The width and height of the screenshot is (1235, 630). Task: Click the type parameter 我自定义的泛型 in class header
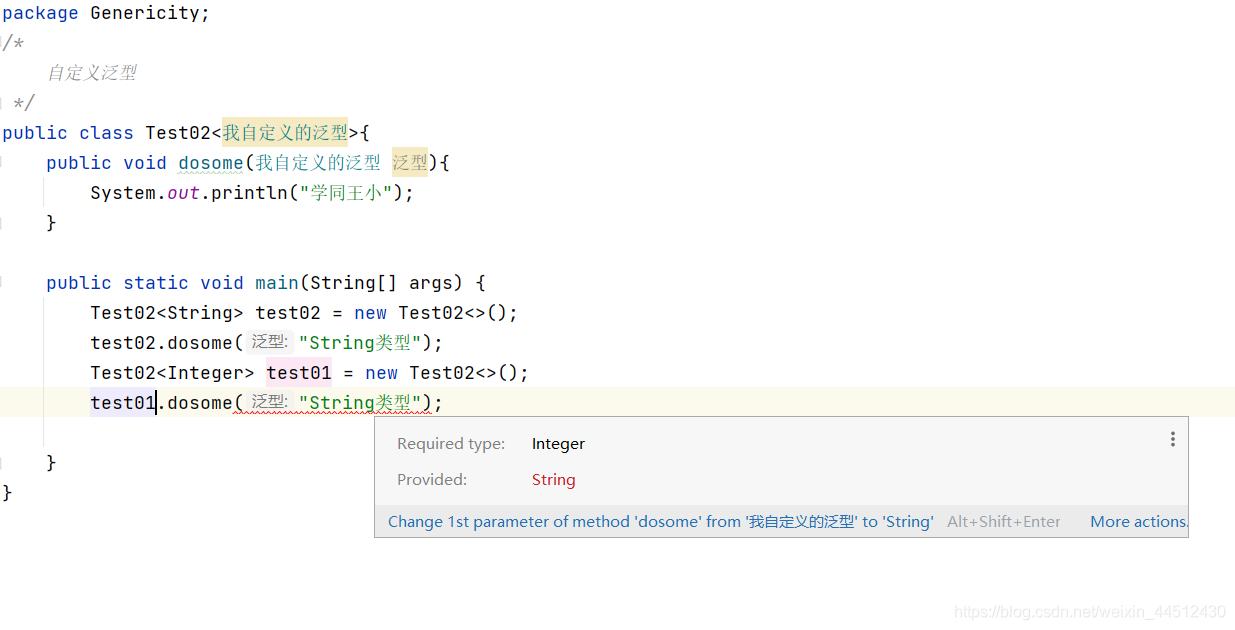285,133
